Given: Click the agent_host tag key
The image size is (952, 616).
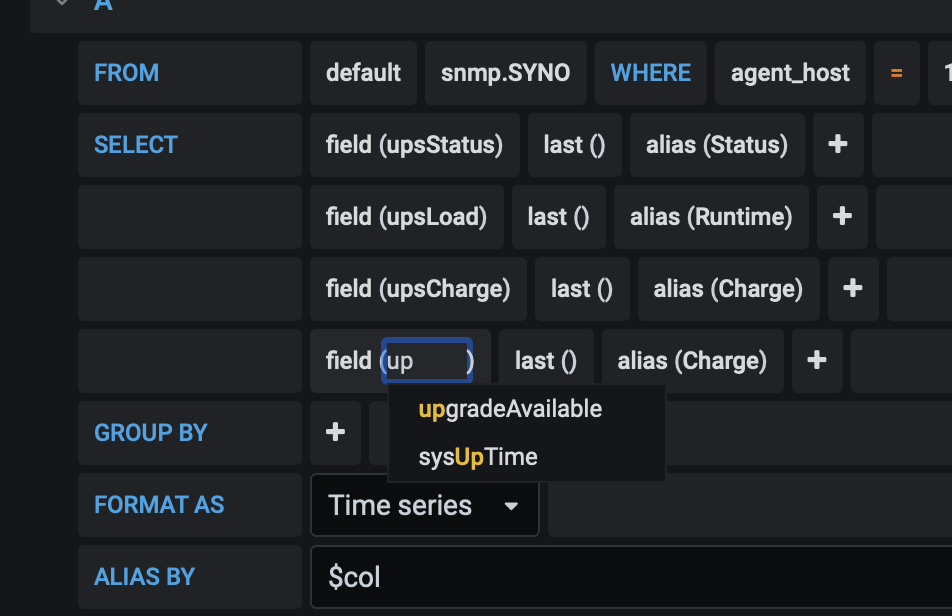Looking at the screenshot, I should [x=790, y=73].
